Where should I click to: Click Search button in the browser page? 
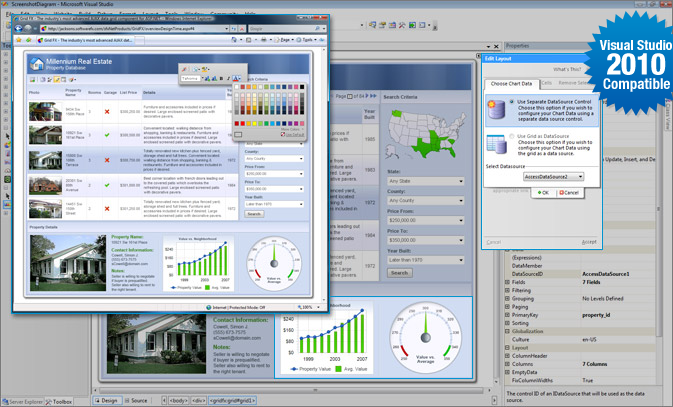tap(254, 214)
